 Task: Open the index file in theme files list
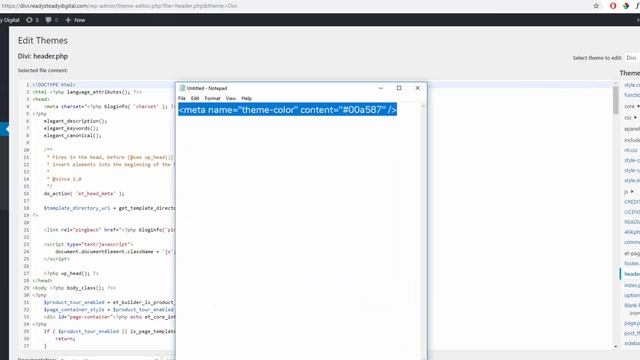632,285
